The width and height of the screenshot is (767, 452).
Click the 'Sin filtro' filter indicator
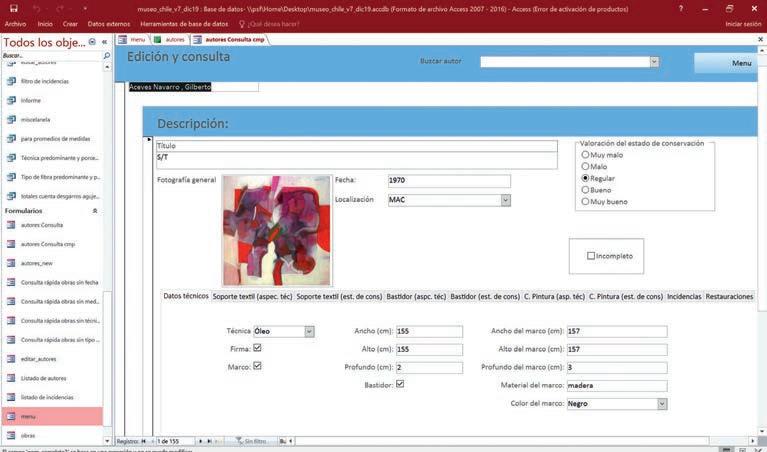click(251, 441)
